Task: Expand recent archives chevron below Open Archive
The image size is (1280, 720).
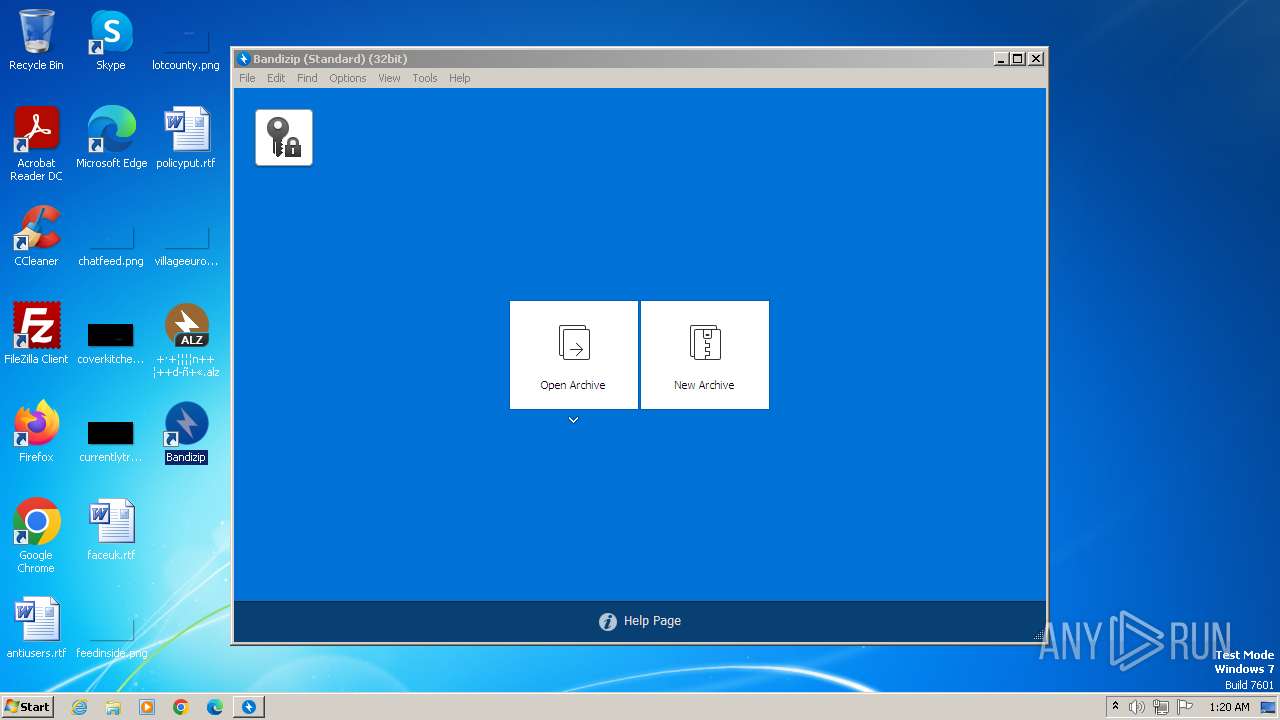Action: [x=573, y=420]
